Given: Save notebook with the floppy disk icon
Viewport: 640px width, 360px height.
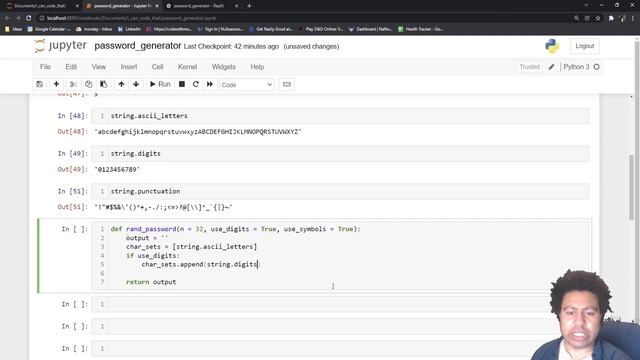Looking at the screenshot, I should click(40, 84).
